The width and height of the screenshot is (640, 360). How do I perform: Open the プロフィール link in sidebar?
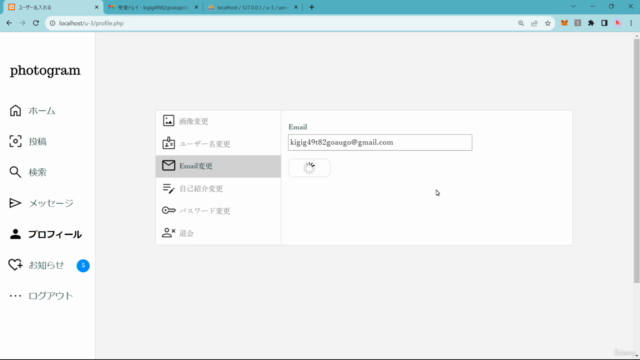pos(55,234)
